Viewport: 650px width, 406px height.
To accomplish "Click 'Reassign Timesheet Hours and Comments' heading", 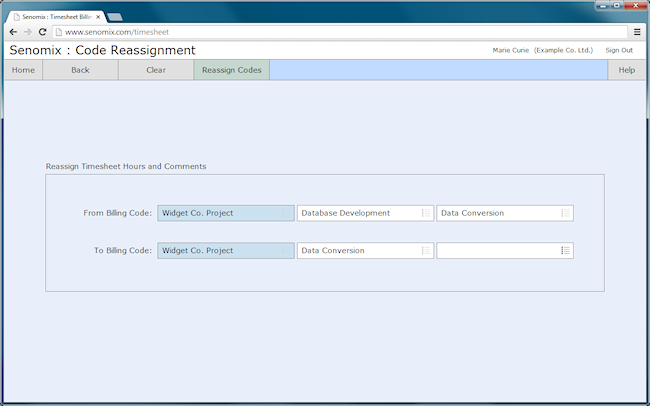I will point(126,166).
